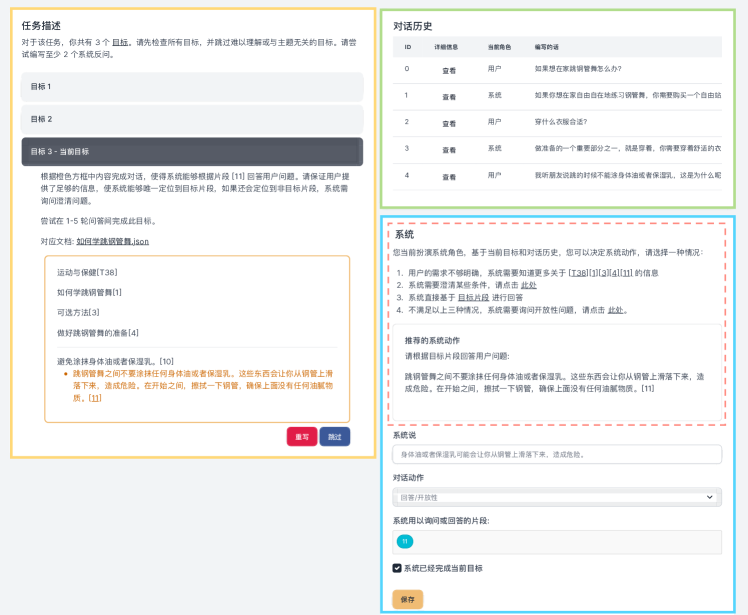Image resolution: width=748 pixels, height=615 pixels.
Task: Expand the 目标 1 accordion panel
Action: 191,87
